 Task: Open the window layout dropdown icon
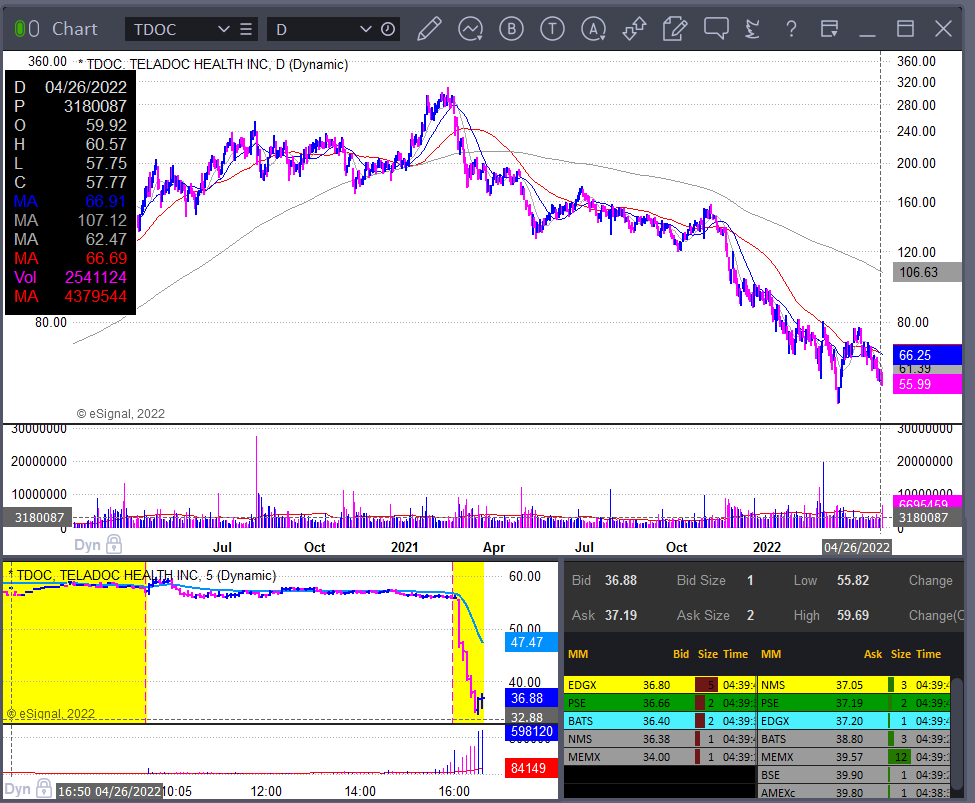pyautogui.click(x=829, y=29)
